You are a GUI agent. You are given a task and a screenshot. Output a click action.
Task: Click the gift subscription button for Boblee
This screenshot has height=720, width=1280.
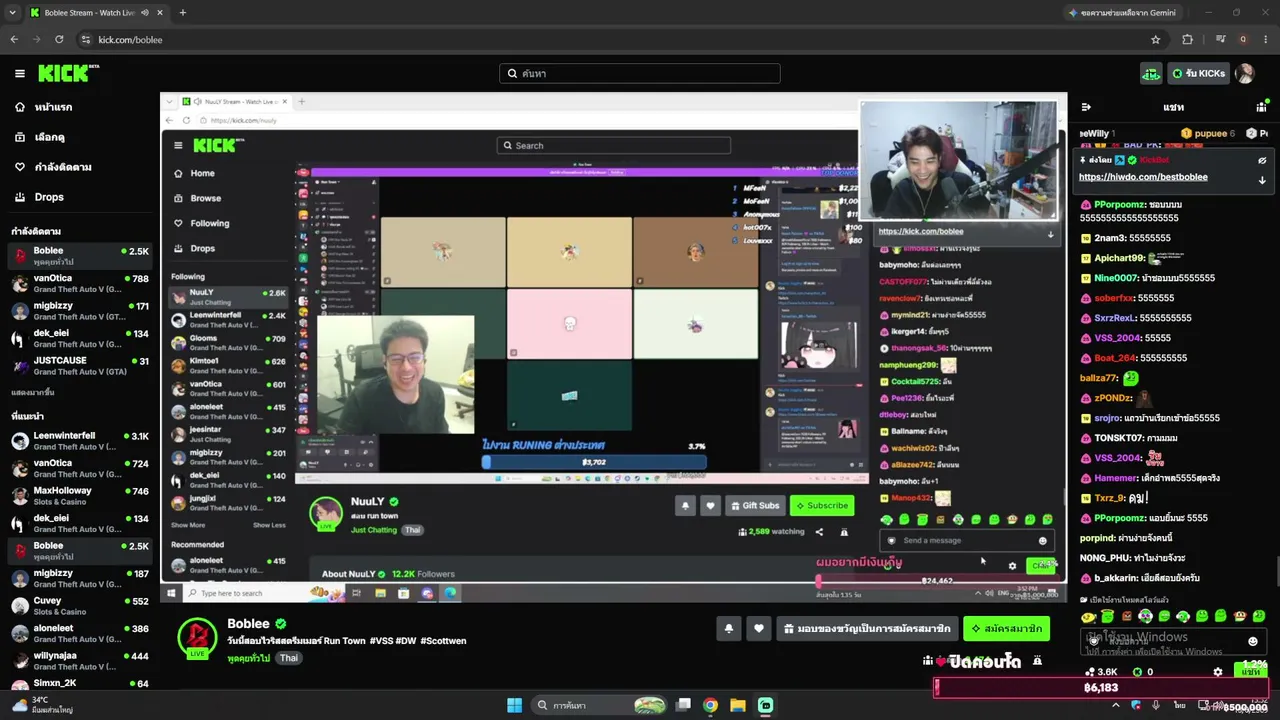tap(867, 629)
